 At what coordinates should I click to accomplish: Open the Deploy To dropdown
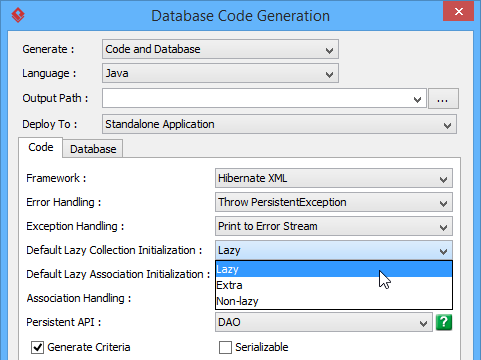[x=279, y=124]
